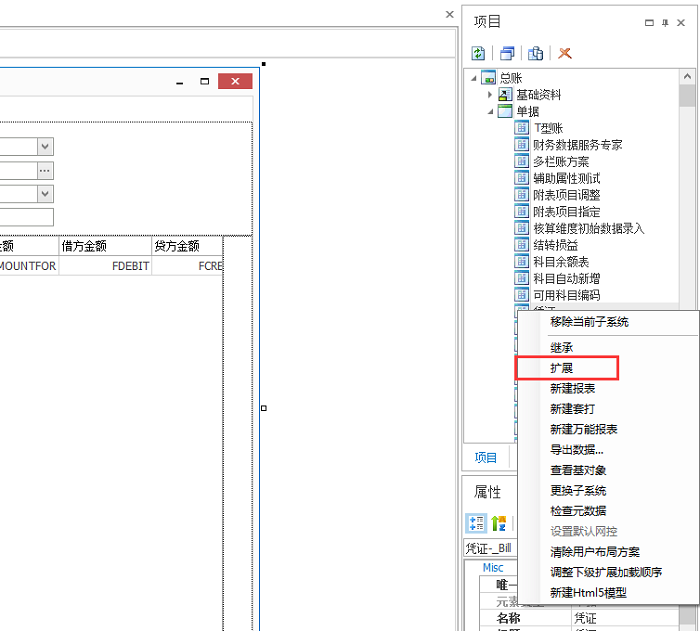
Task: Click the ellipsis browse button in the form
Action: pos(45,170)
